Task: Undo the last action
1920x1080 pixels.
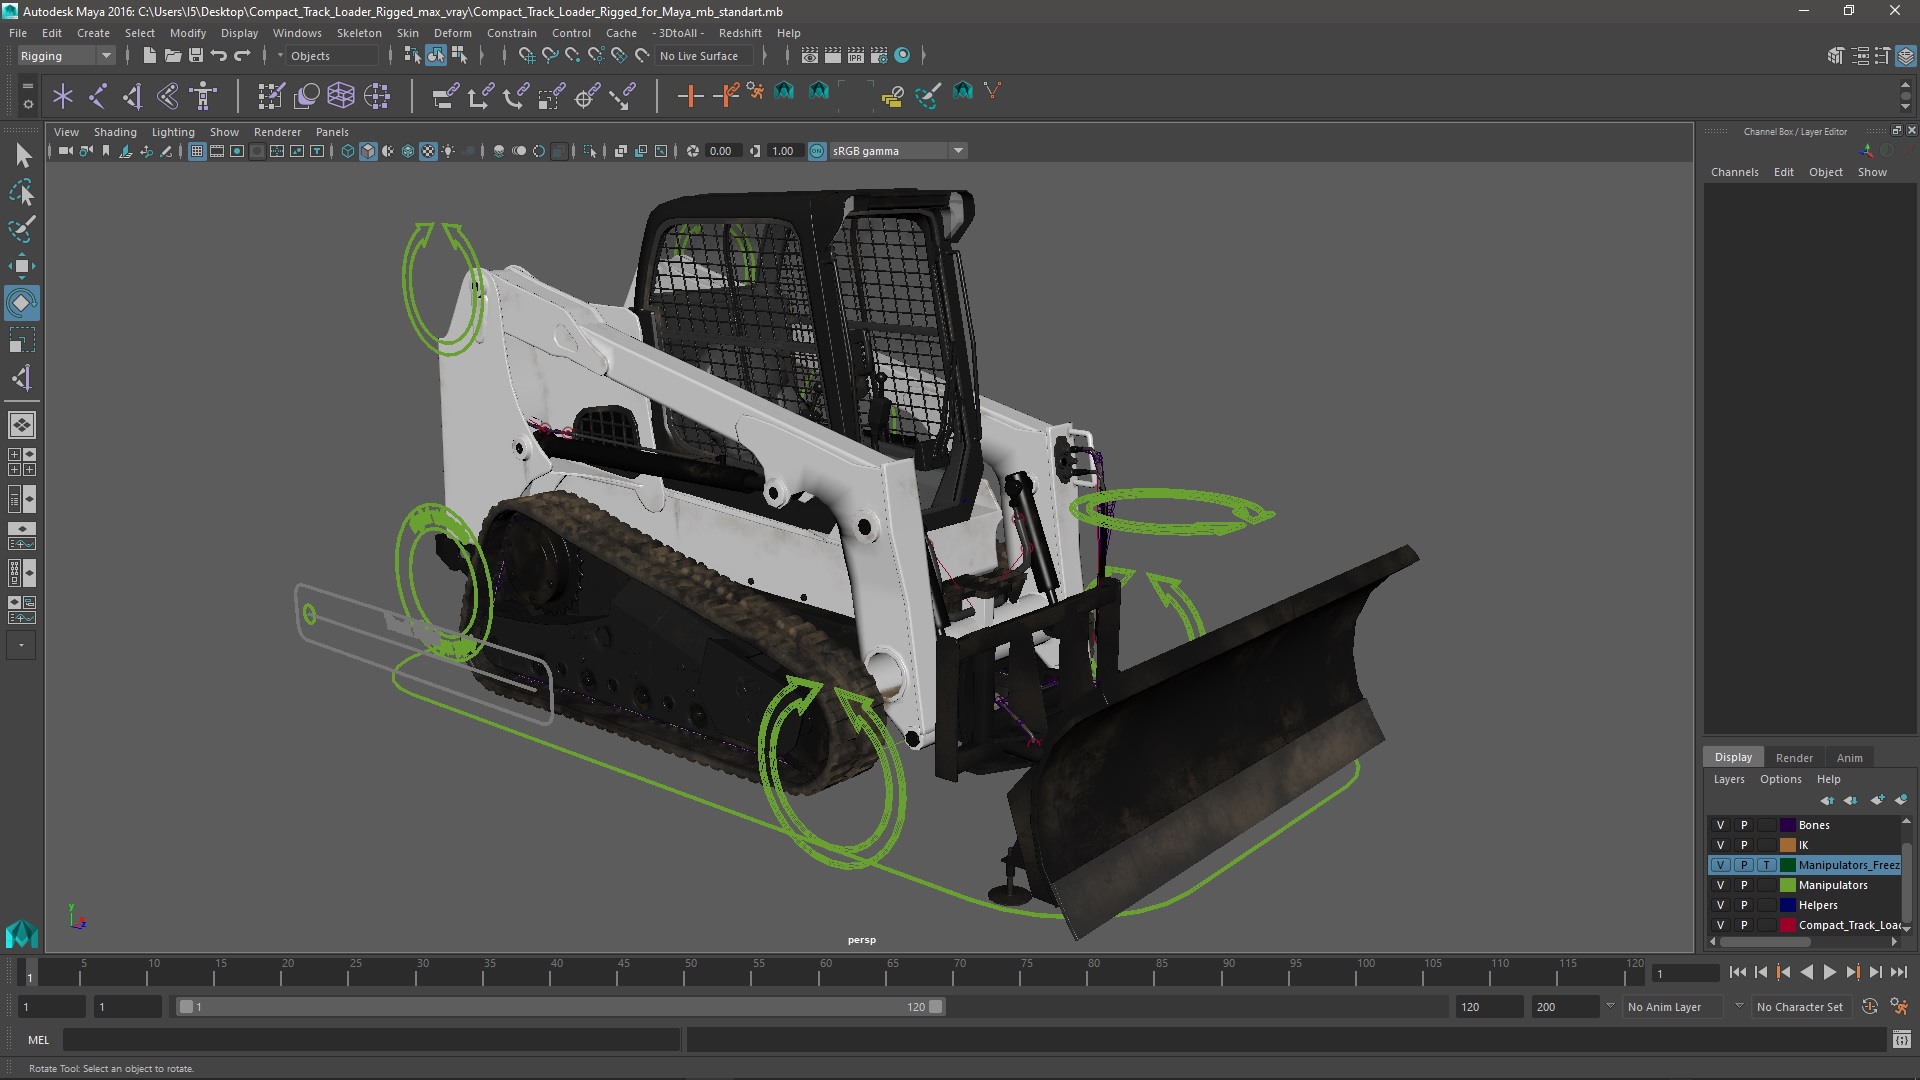Action: point(219,56)
